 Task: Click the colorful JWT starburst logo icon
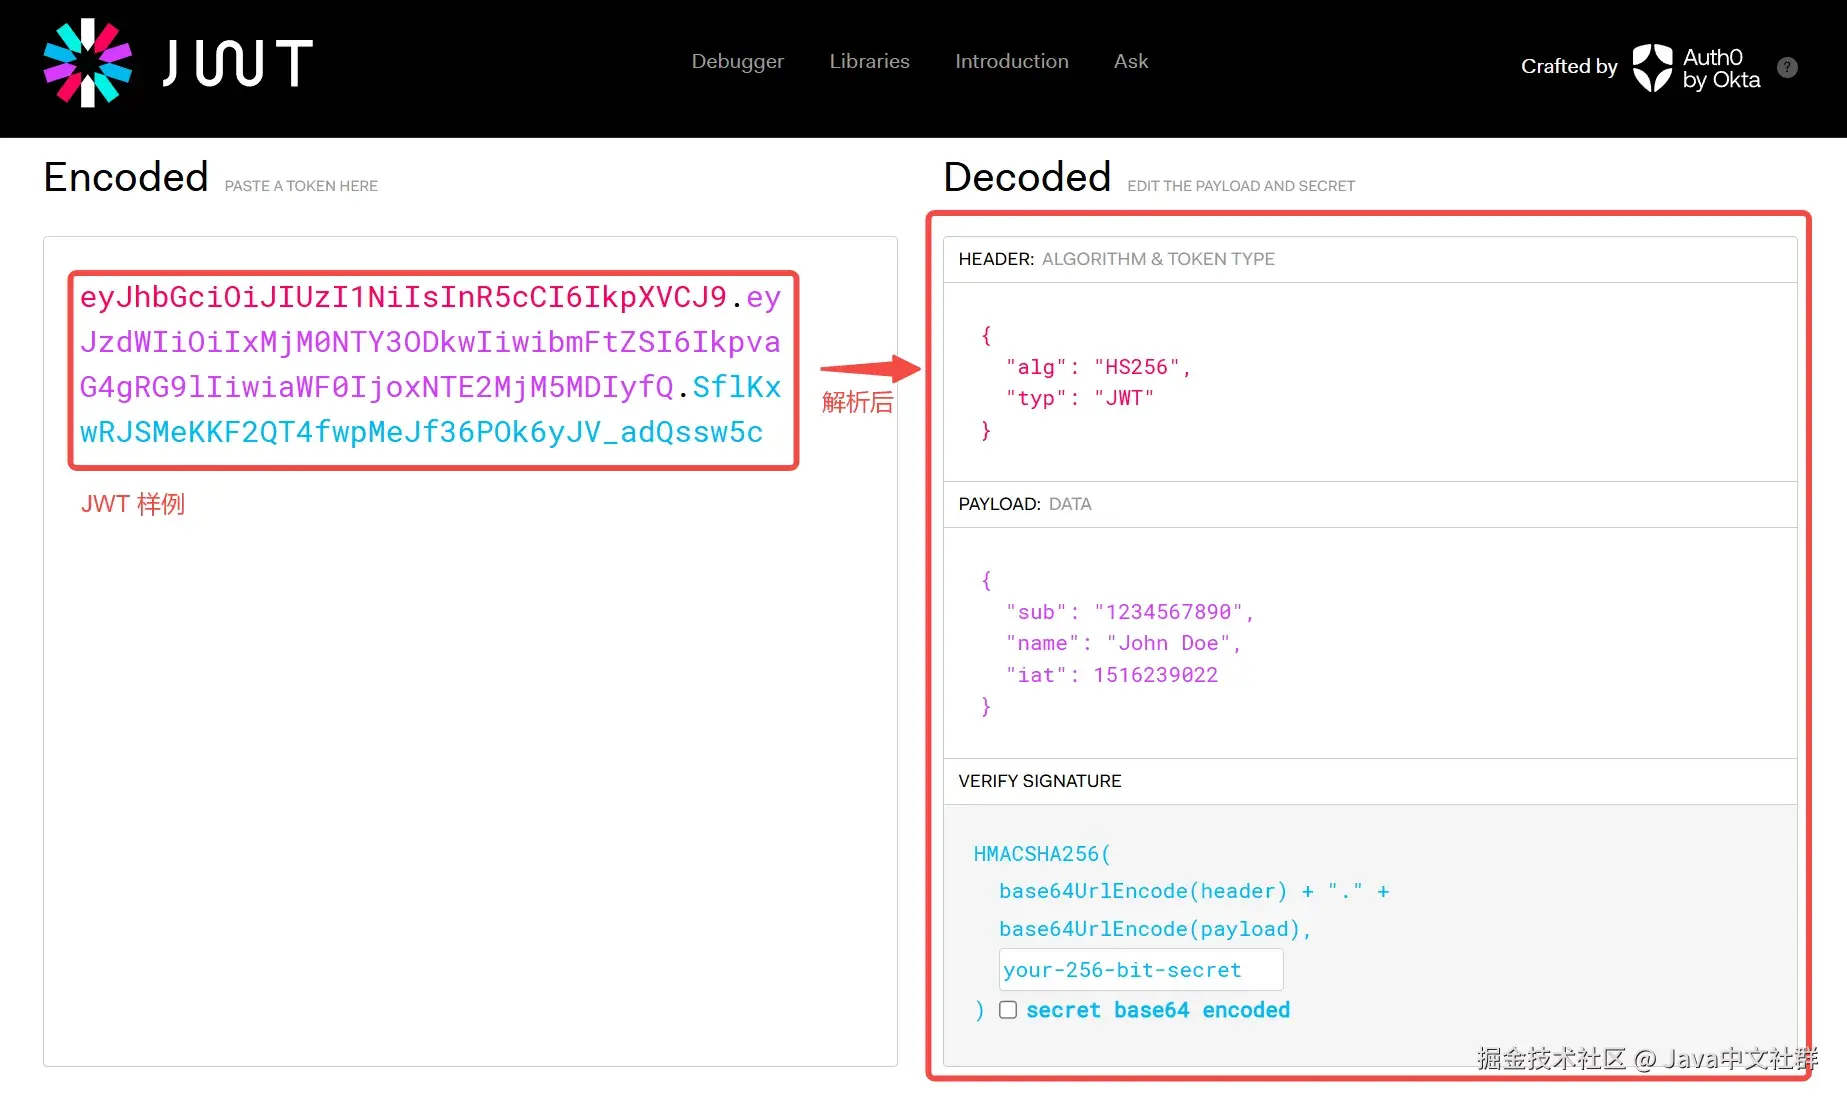coord(88,63)
